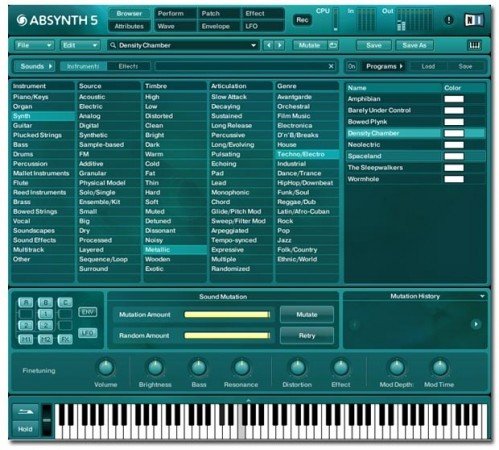The height and width of the screenshot is (450, 499).
Task: Click the mutate undo icon beside Mutate
Action: 333,45
